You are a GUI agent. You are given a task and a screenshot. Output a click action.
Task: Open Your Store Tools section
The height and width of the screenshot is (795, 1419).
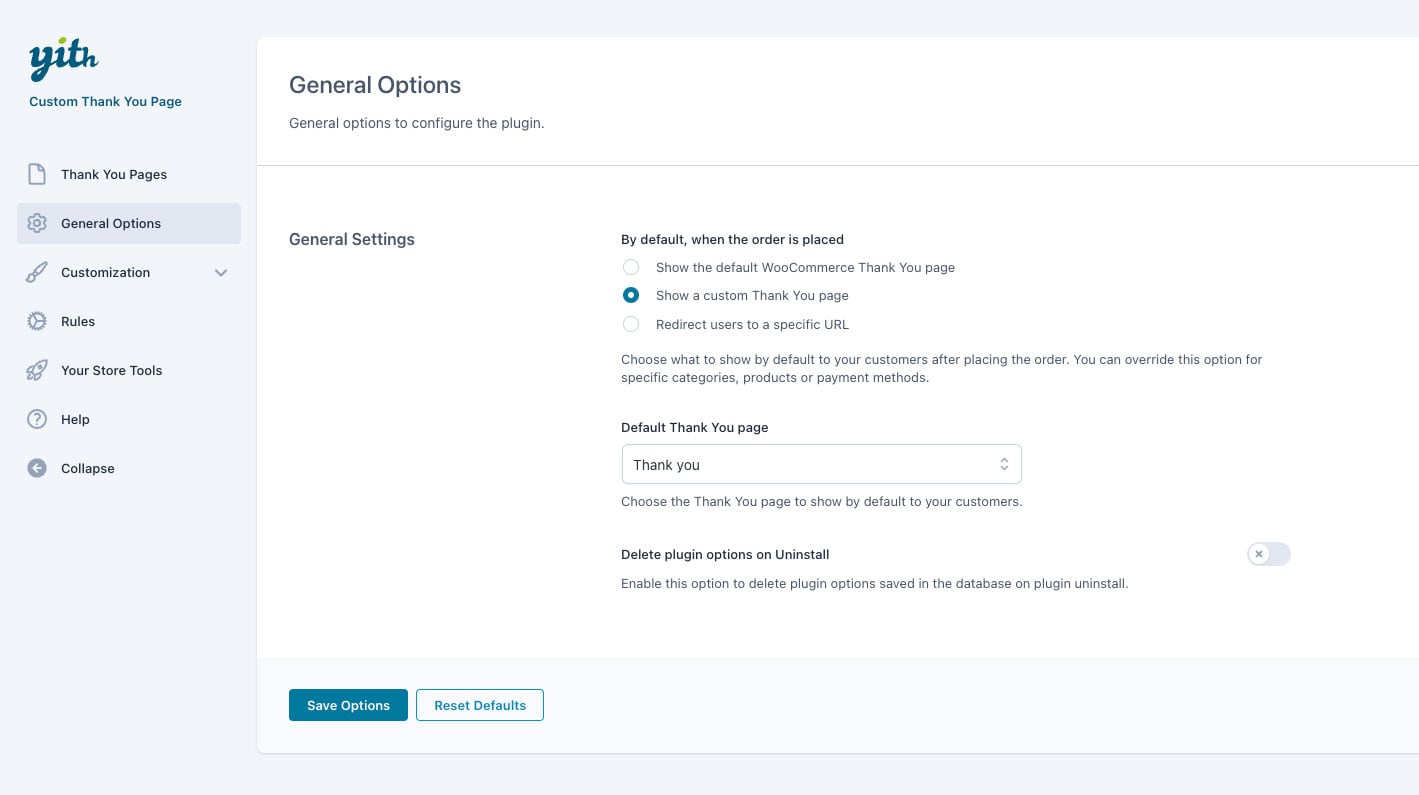point(111,370)
